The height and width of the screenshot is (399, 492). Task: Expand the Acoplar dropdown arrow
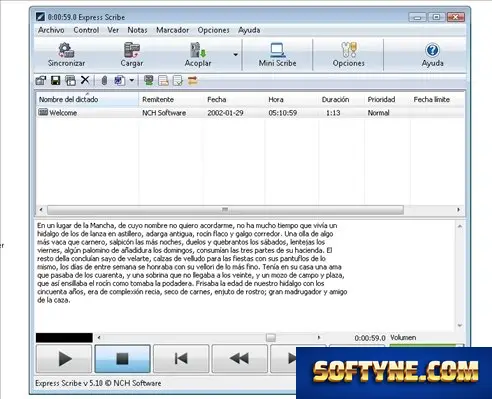click(x=236, y=55)
